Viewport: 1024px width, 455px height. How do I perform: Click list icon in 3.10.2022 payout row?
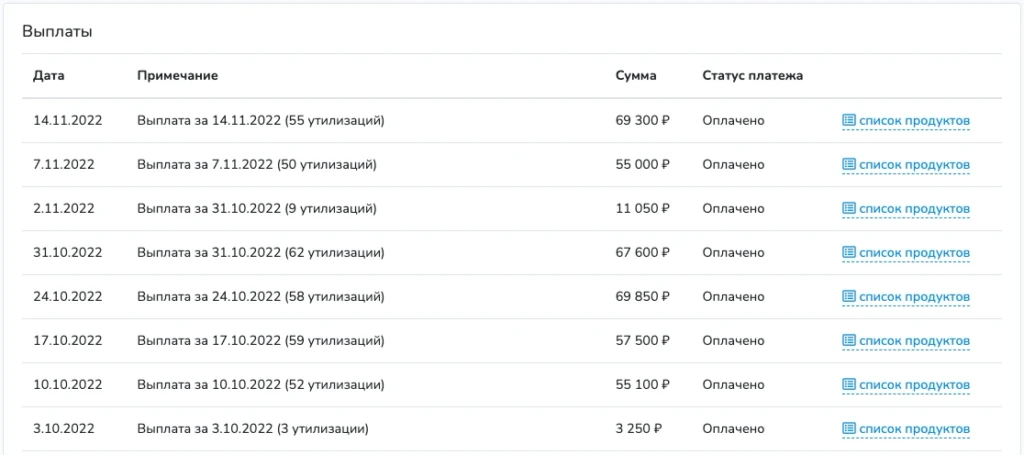(848, 429)
